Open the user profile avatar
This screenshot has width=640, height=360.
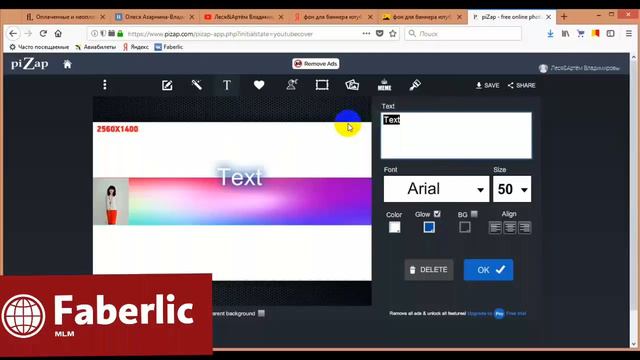[x=543, y=68]
